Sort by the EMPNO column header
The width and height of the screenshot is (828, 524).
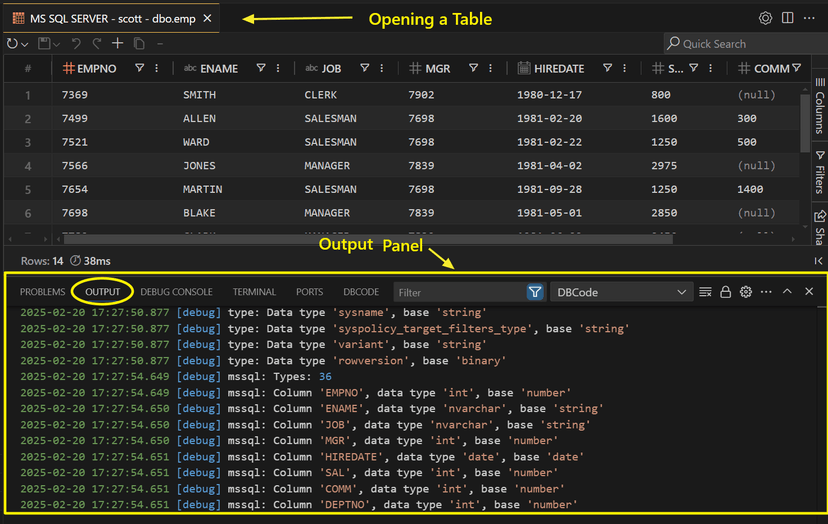(x=97, y=69)
